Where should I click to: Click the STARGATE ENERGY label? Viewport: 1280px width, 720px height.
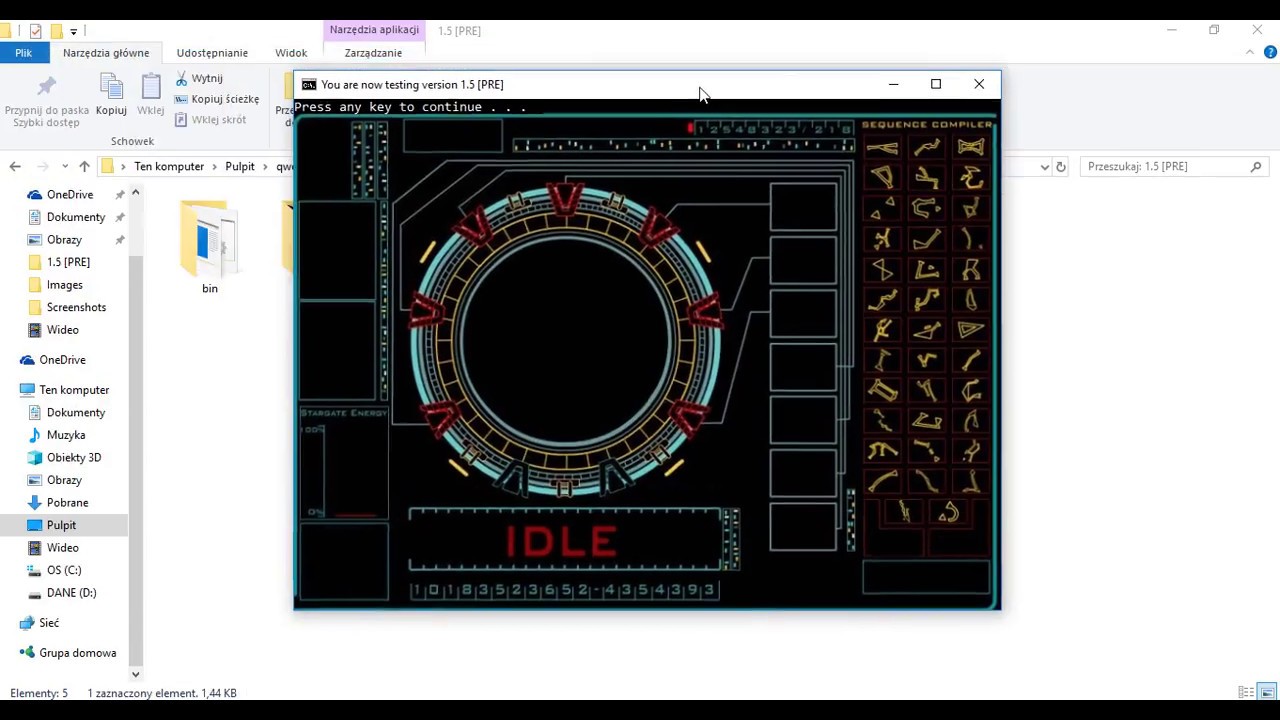[343, 413]
